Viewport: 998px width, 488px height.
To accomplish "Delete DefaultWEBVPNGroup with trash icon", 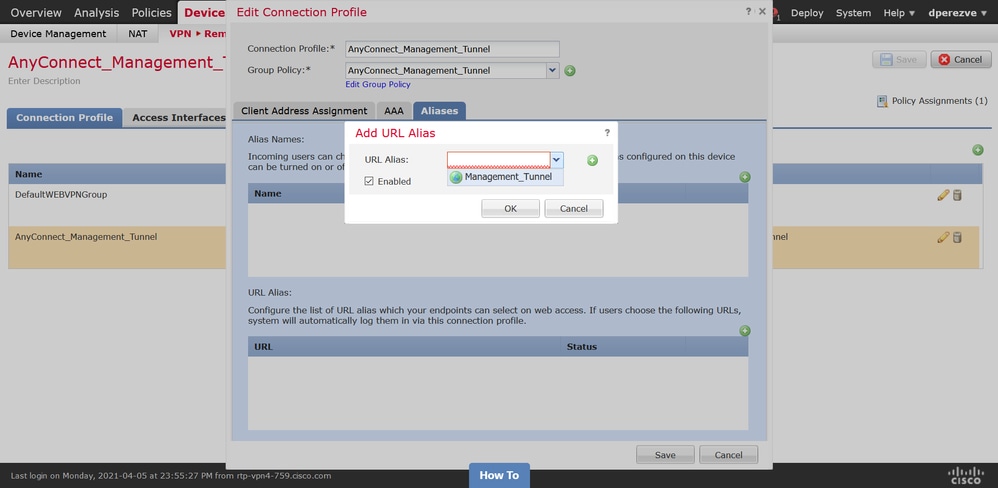I will 957,195.
